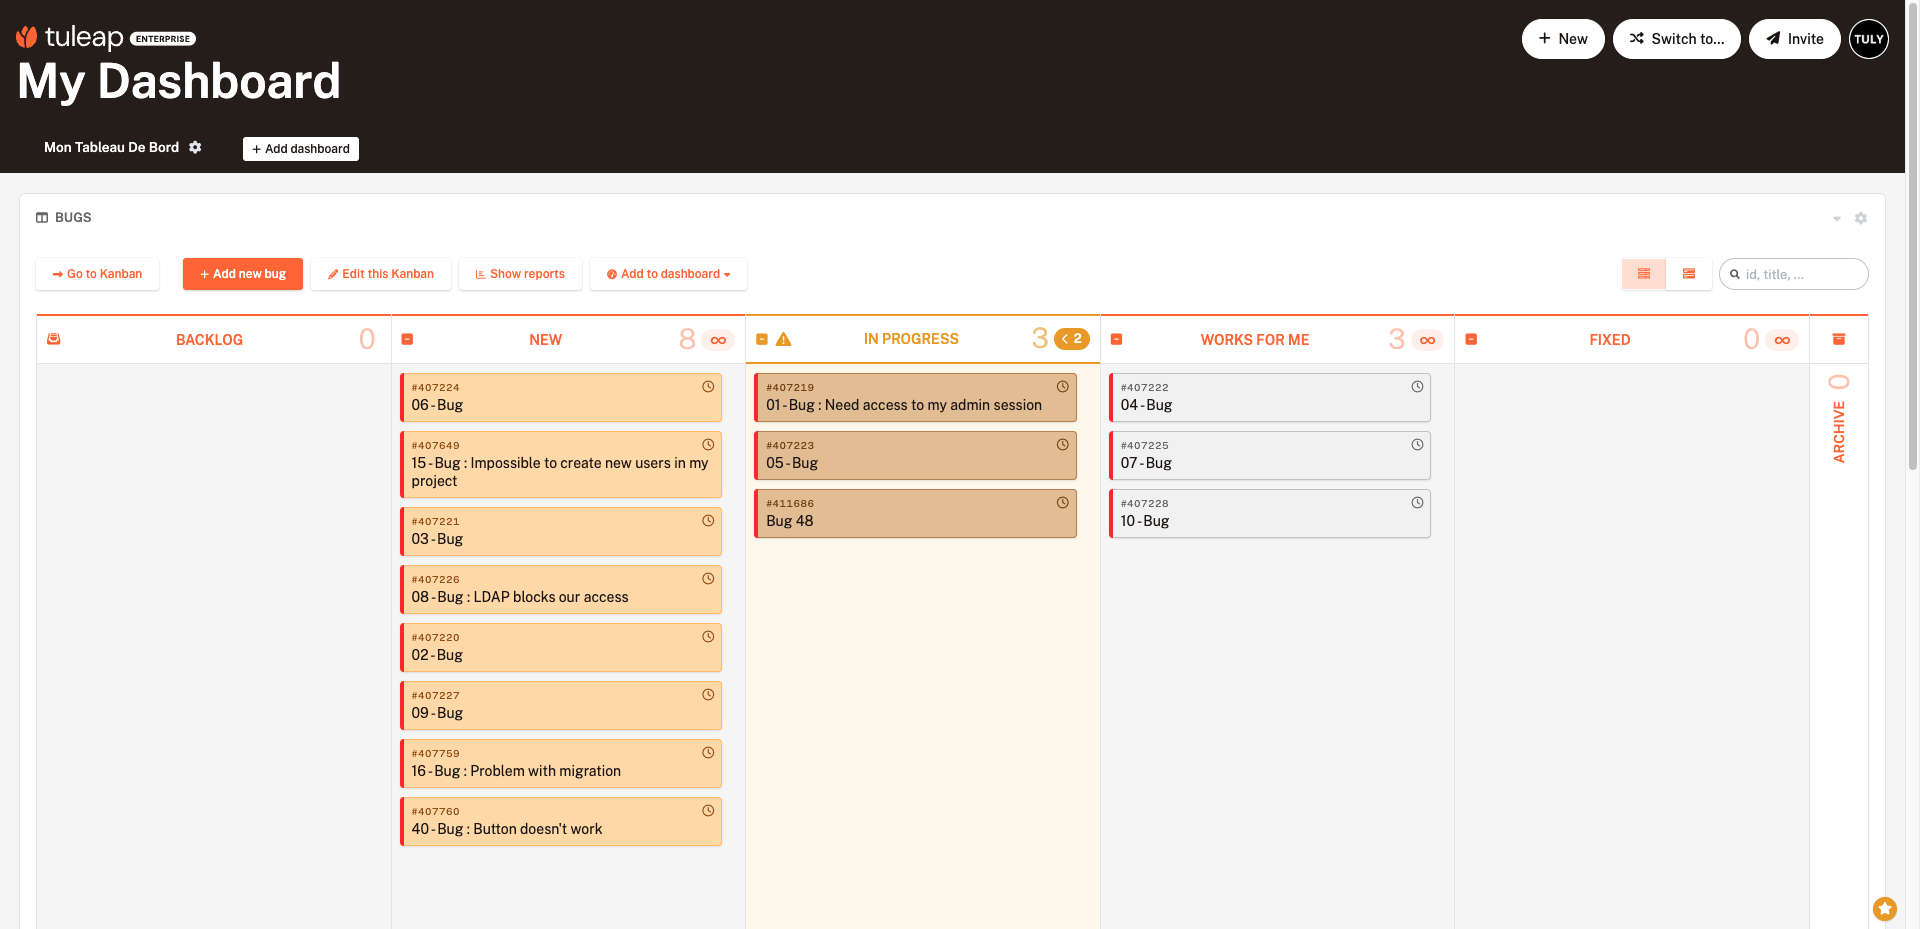This screenshot has height=929, width=1920.
Task: Open WIP limit popover for Works For Me
Action: click(x=1427, y=340)
